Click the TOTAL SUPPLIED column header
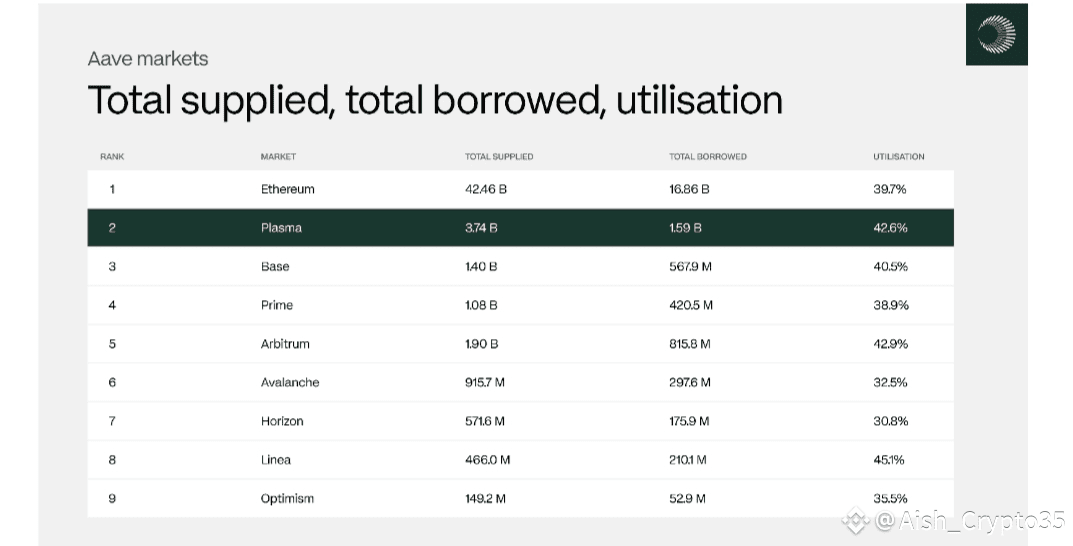 coord(499,157)
